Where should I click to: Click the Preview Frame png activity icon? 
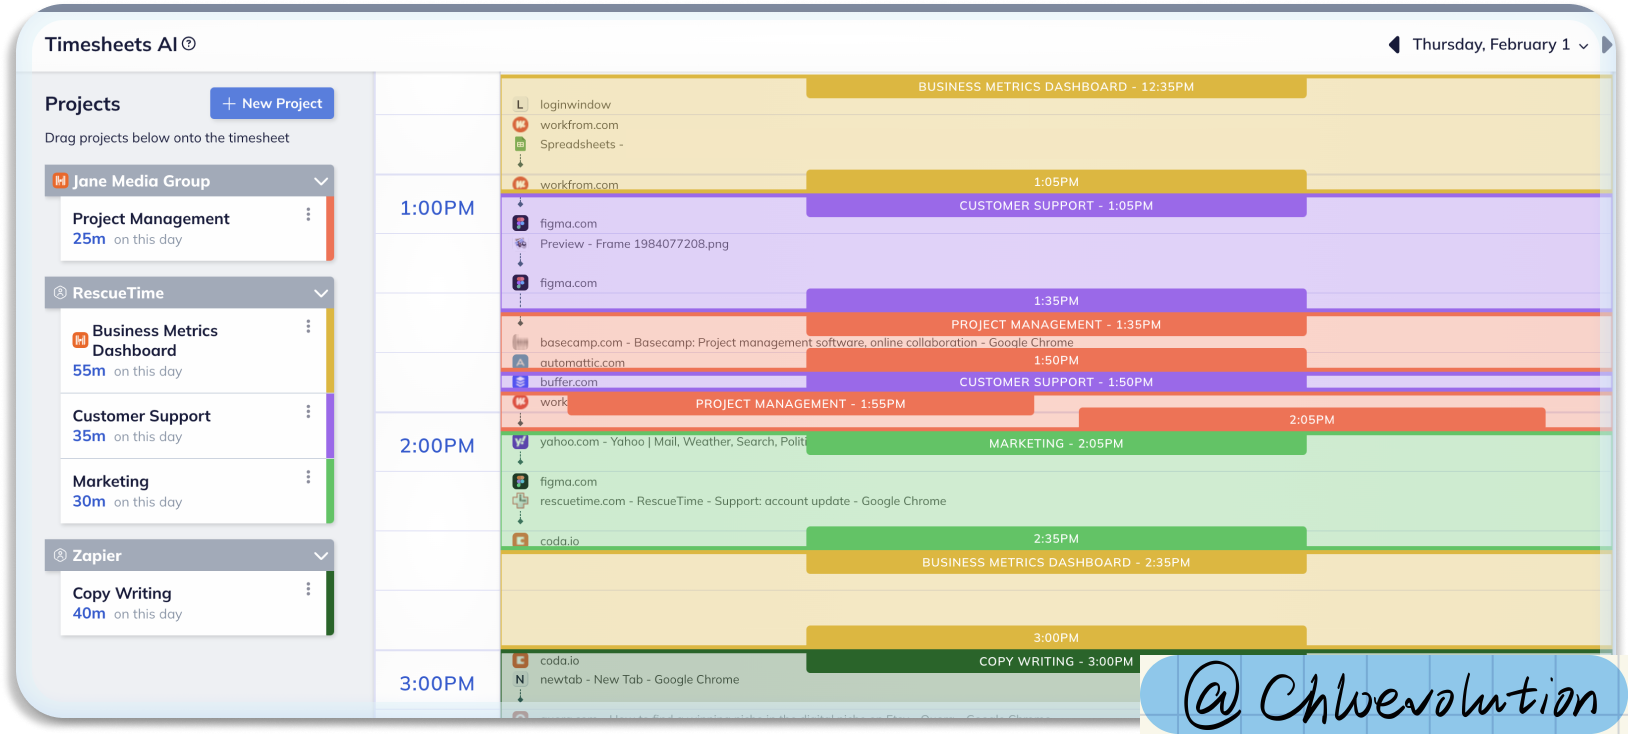click(x=520, y=243)
